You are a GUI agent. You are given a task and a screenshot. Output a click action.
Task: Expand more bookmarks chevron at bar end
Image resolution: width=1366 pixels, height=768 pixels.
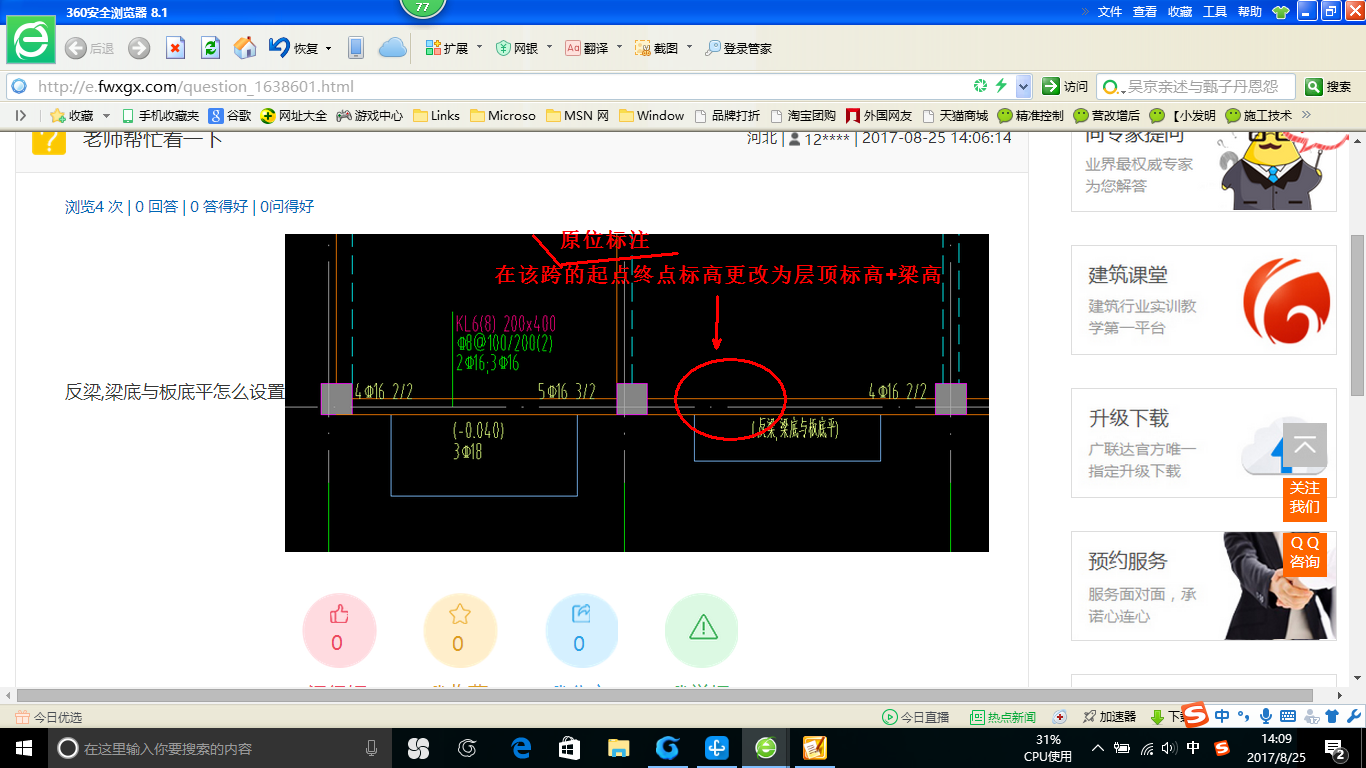pos(1306,115)
